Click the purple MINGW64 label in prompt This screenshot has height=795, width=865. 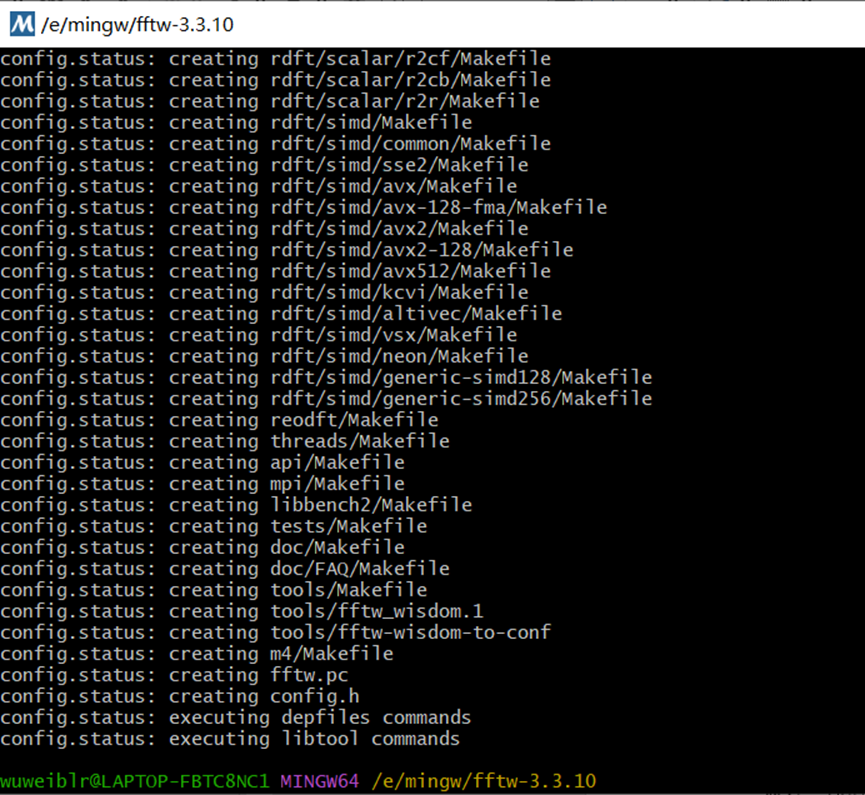click(x=319, y=779)
